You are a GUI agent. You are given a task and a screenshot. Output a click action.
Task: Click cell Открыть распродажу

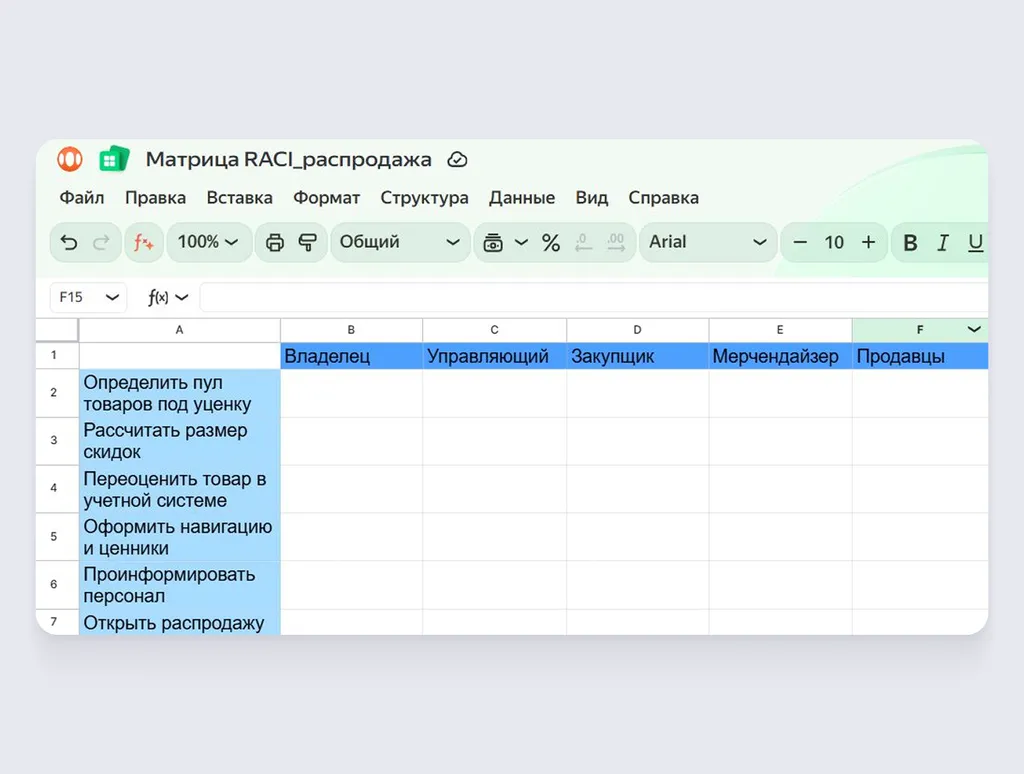[x=180, y=622]
